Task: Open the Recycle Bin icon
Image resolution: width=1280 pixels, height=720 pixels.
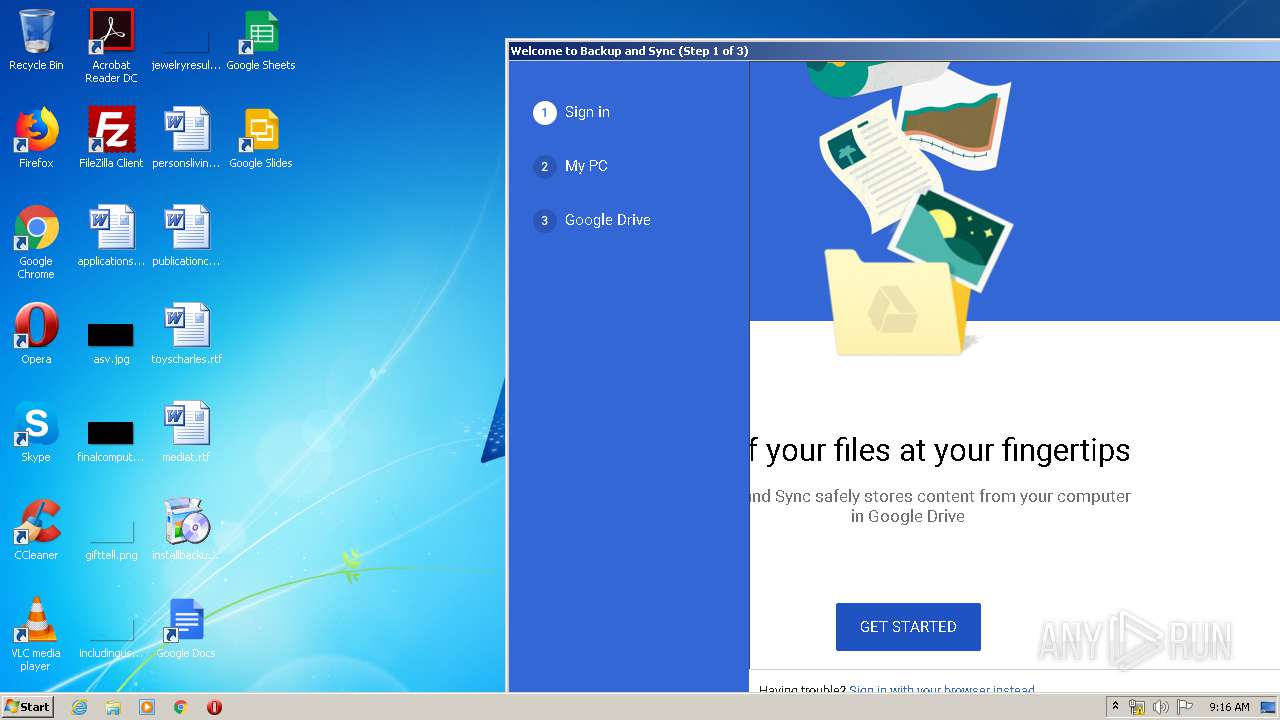Action: click(x=36, y=40)
